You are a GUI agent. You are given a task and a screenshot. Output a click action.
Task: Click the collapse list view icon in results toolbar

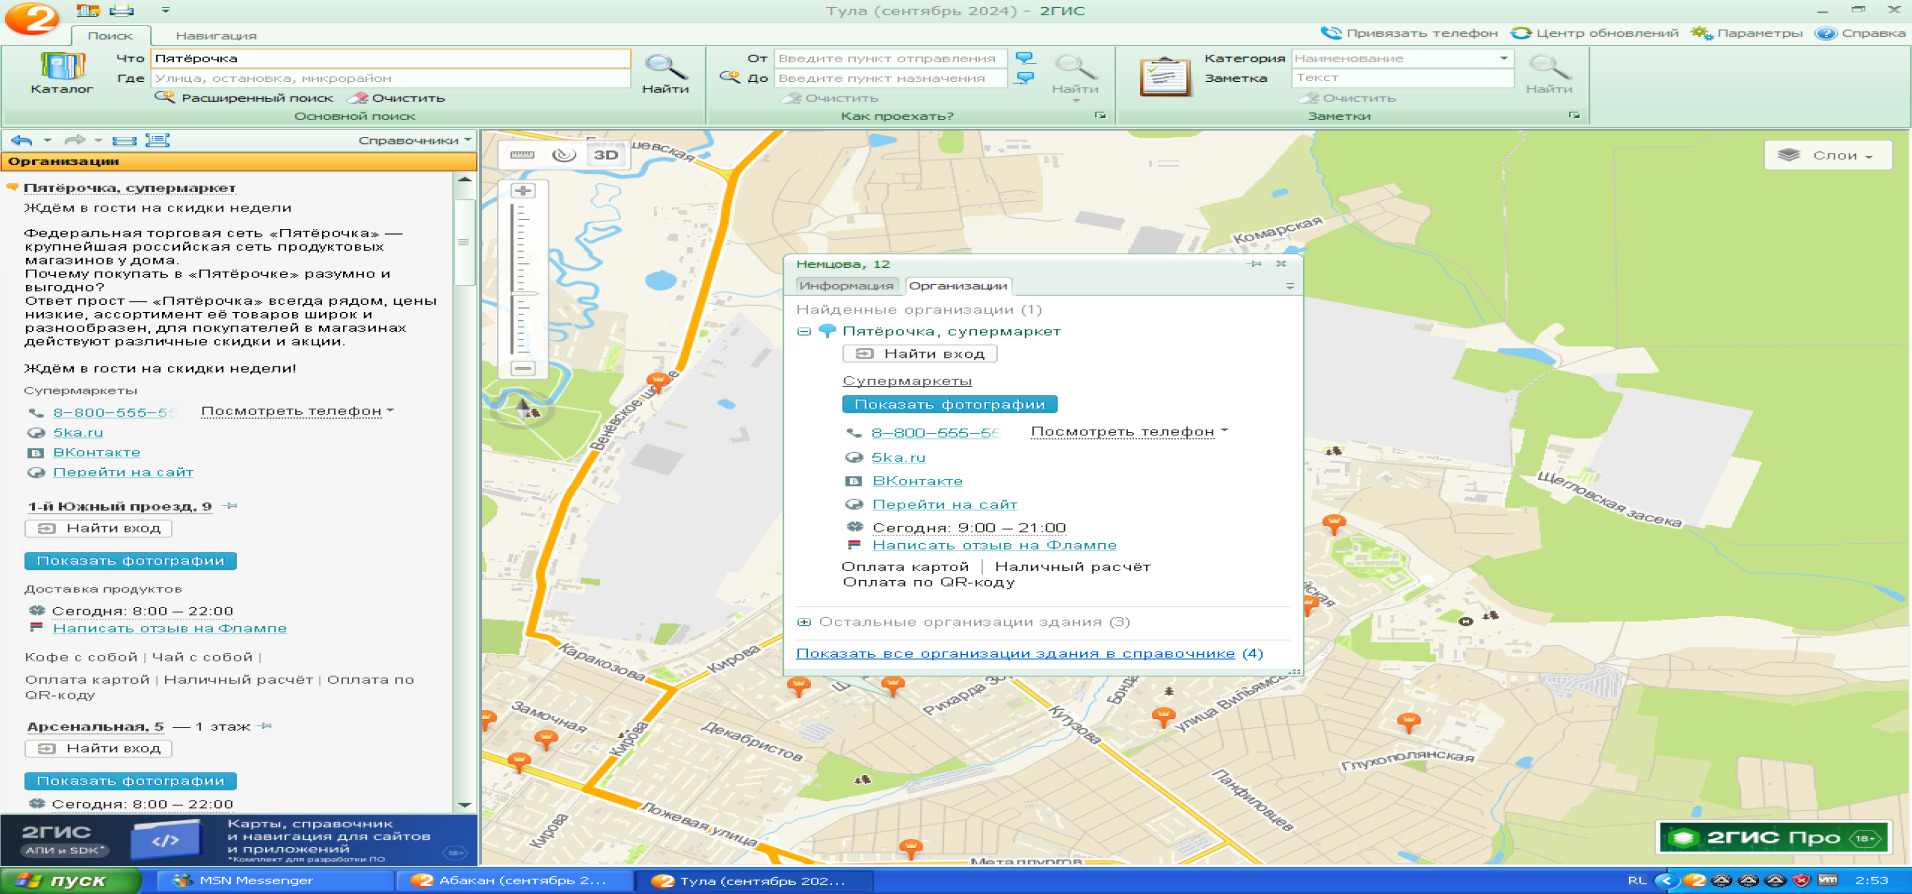124,140
